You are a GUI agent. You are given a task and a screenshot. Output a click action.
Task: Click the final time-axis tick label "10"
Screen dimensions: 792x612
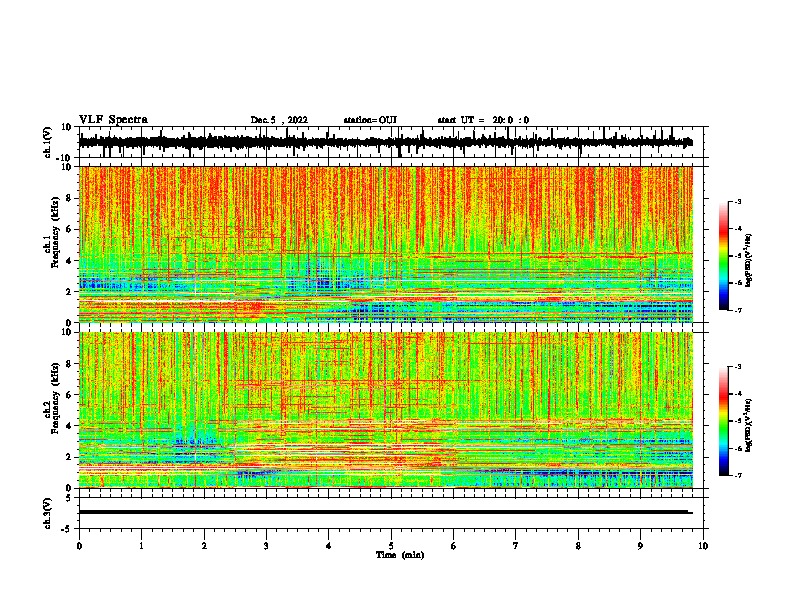[703, 546]
